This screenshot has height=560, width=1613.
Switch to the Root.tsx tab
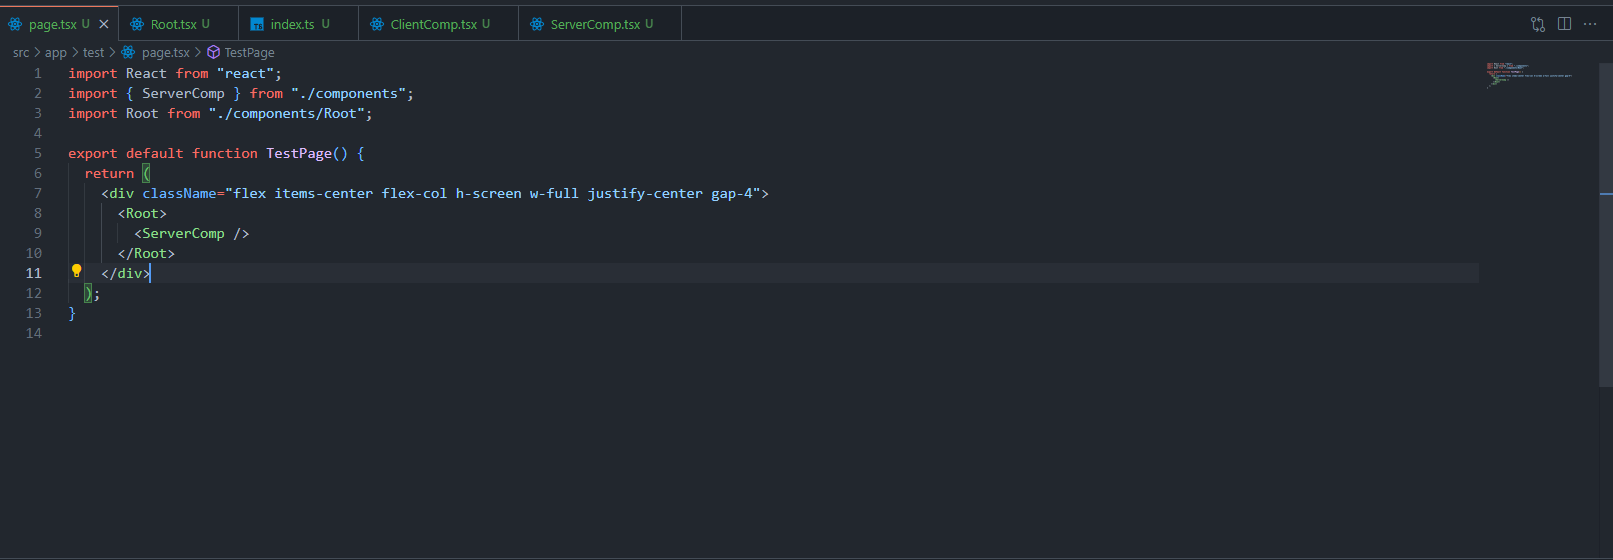pyautogui.click(x=173, y=24)
